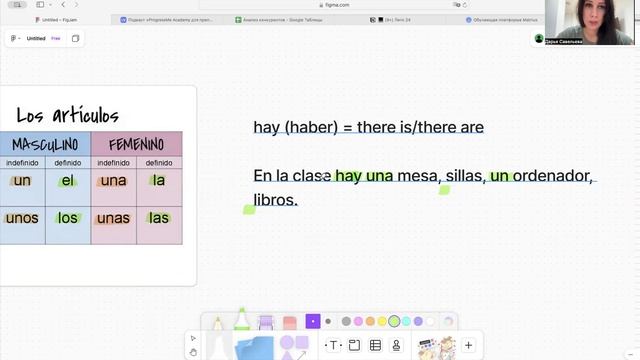
Task: Click the webcam video thumbnail
Action: 590,22
